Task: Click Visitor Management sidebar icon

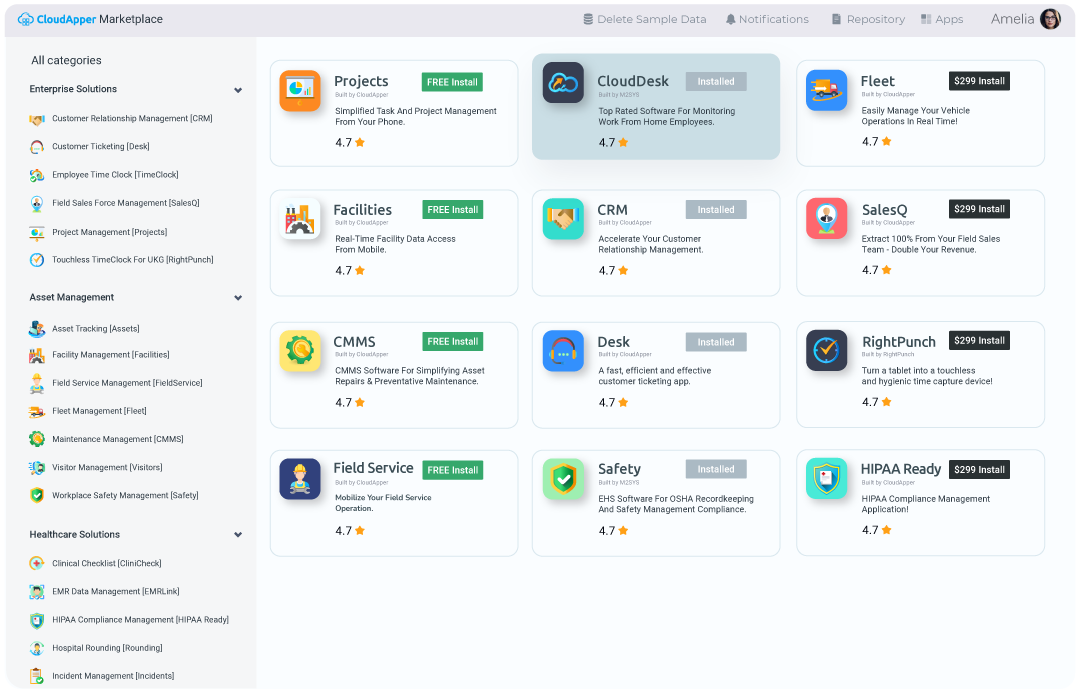Action: tap(37, 467)
